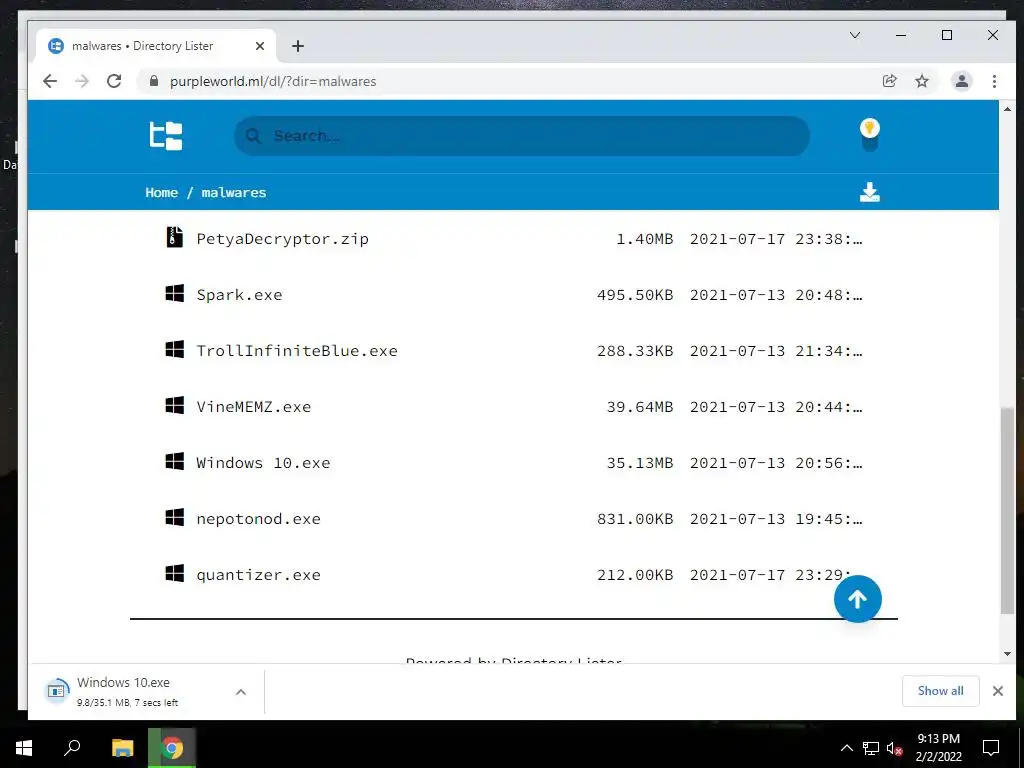
Task: Click the download directory icon
Action: point(869,192)
